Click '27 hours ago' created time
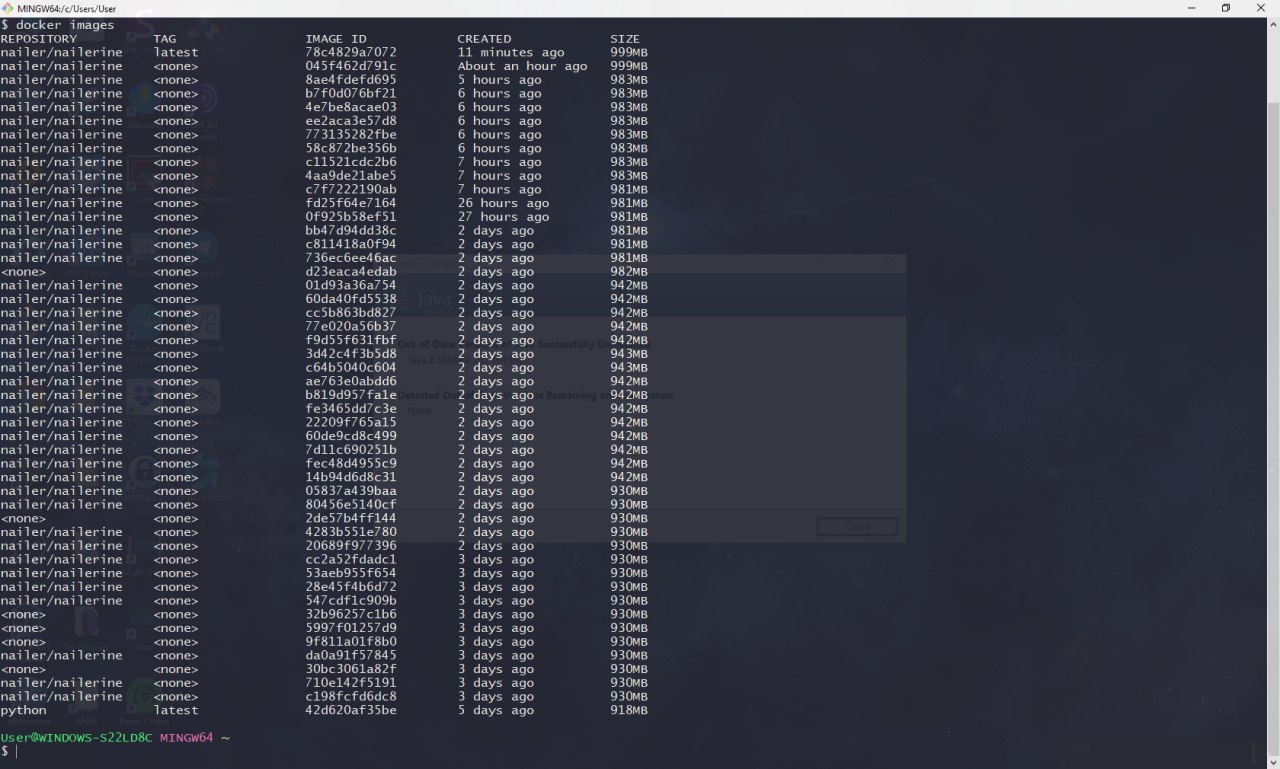The height and width of the screenshot is (769, 1280). (x=503, y=217)
